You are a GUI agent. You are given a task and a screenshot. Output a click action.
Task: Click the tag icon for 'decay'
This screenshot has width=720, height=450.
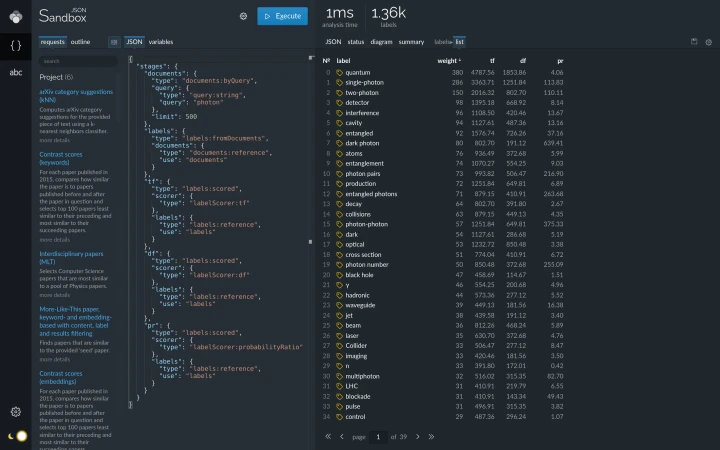click(x=339, y=204)
